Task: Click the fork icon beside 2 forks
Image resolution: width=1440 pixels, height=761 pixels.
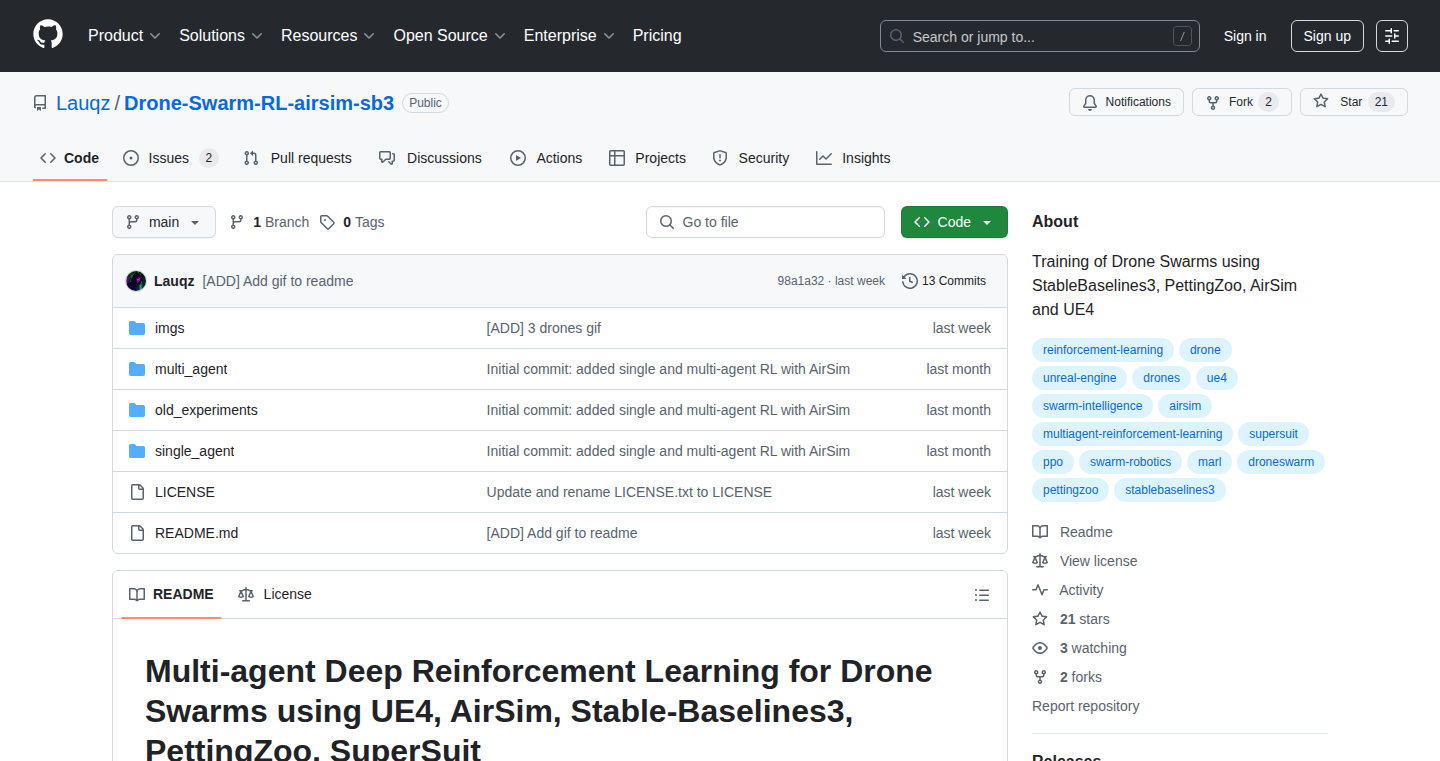Action: pyautogui.click(x=1040, y=677)
